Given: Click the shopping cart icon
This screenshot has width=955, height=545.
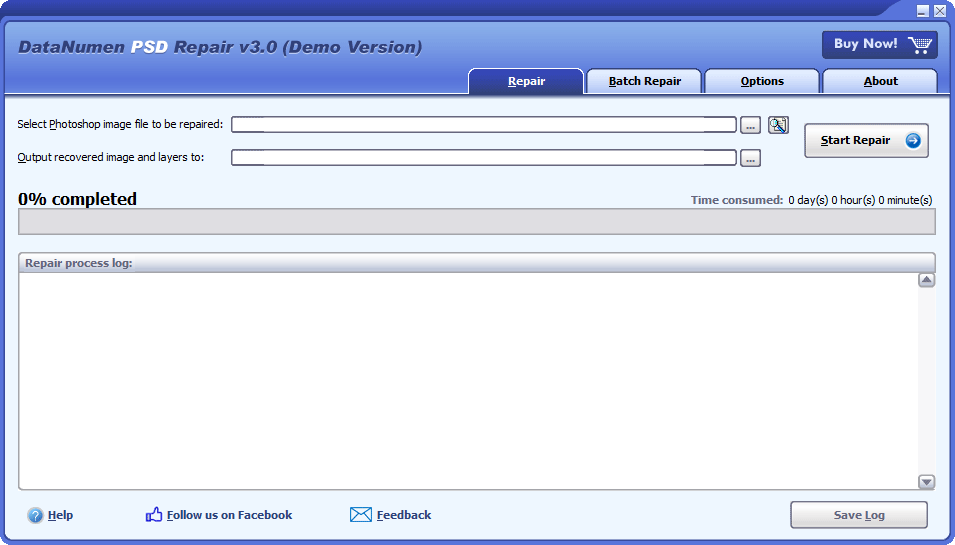Looking at the screenshot, I should point(920,44).
